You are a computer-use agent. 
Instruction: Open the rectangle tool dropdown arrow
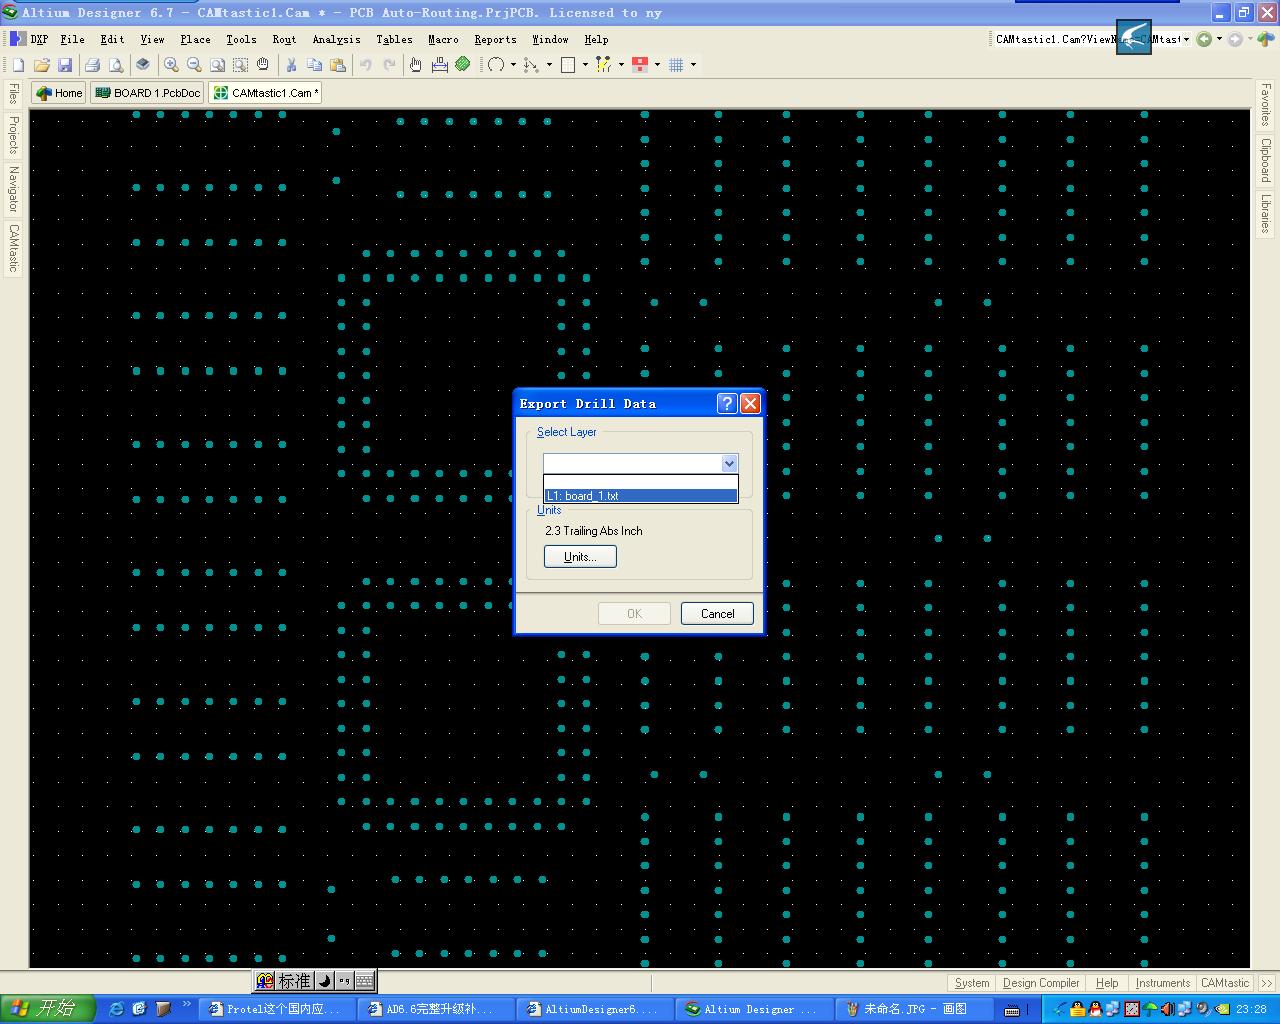tap(585, 65)
